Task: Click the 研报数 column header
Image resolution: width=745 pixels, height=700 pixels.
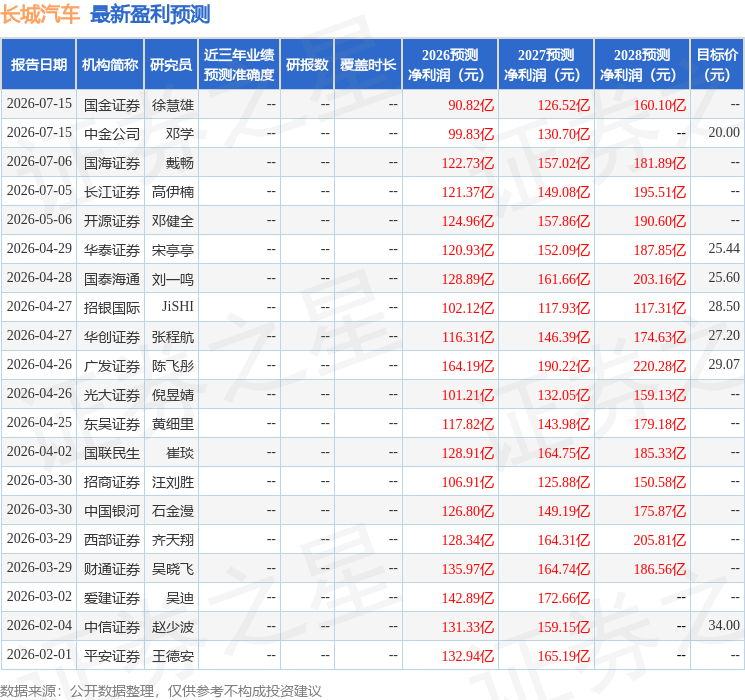Action: pyautogui.click(x=307, y=65)
